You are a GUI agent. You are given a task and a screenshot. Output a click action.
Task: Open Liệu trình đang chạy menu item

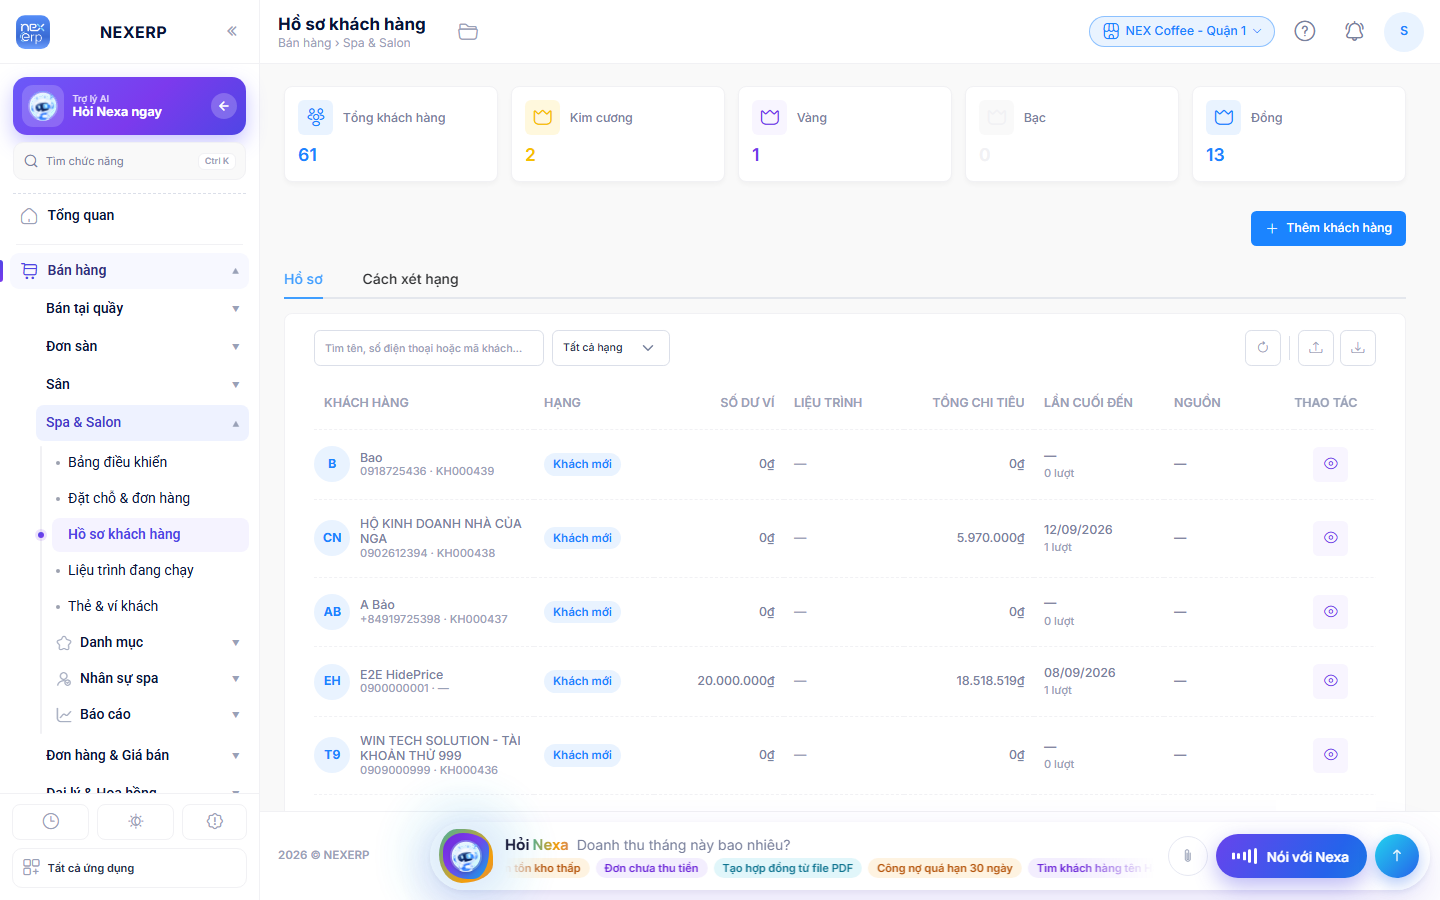(x=150, y=570)
